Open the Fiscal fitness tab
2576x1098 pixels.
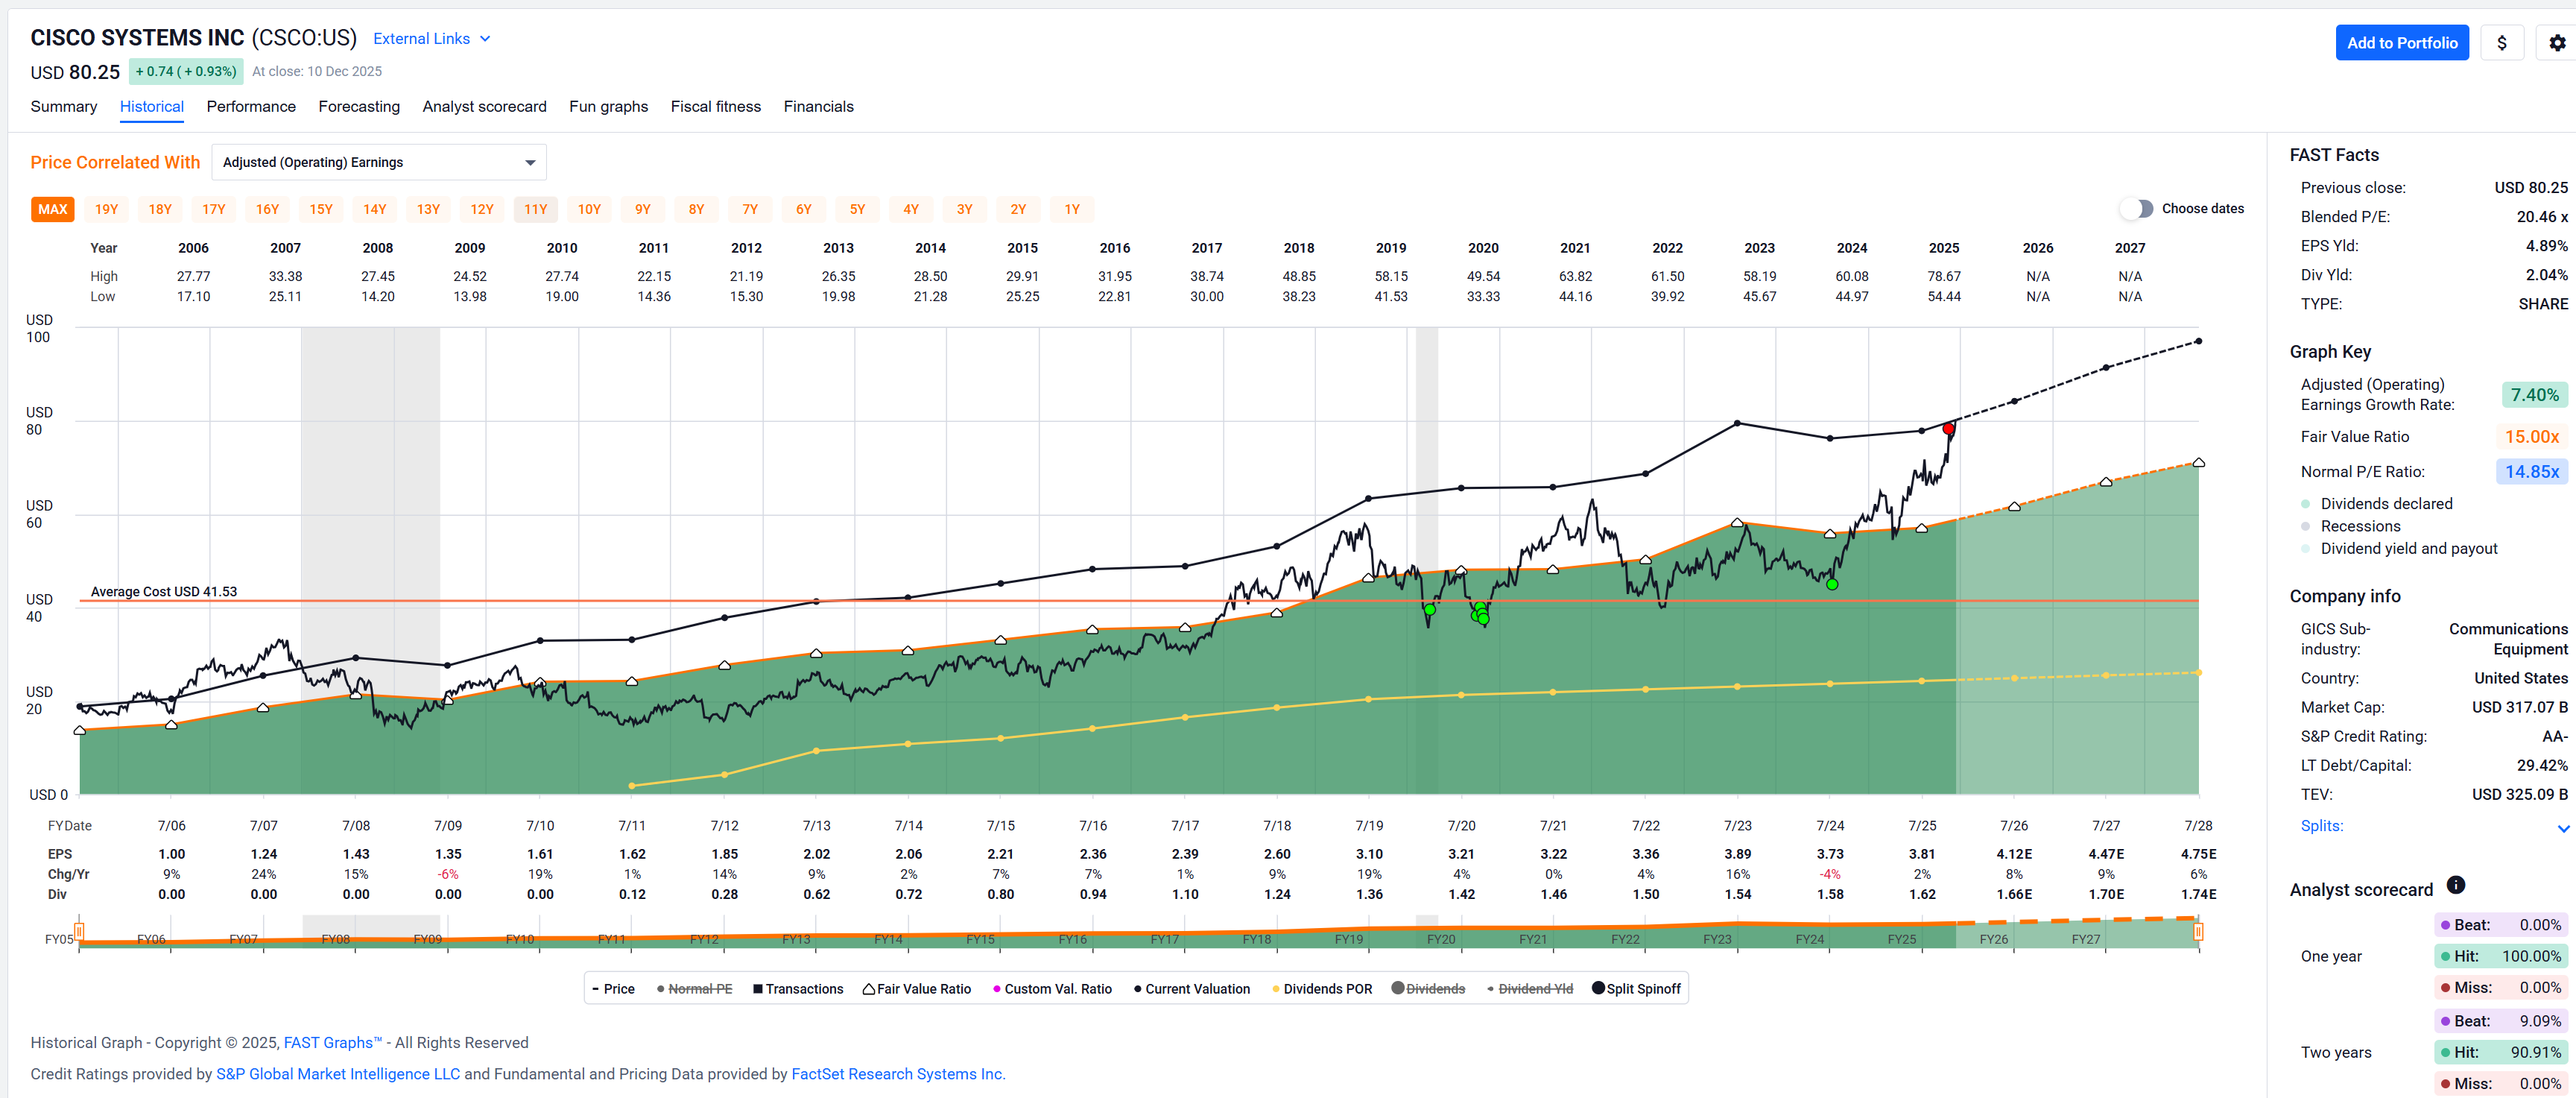(715, 107)
